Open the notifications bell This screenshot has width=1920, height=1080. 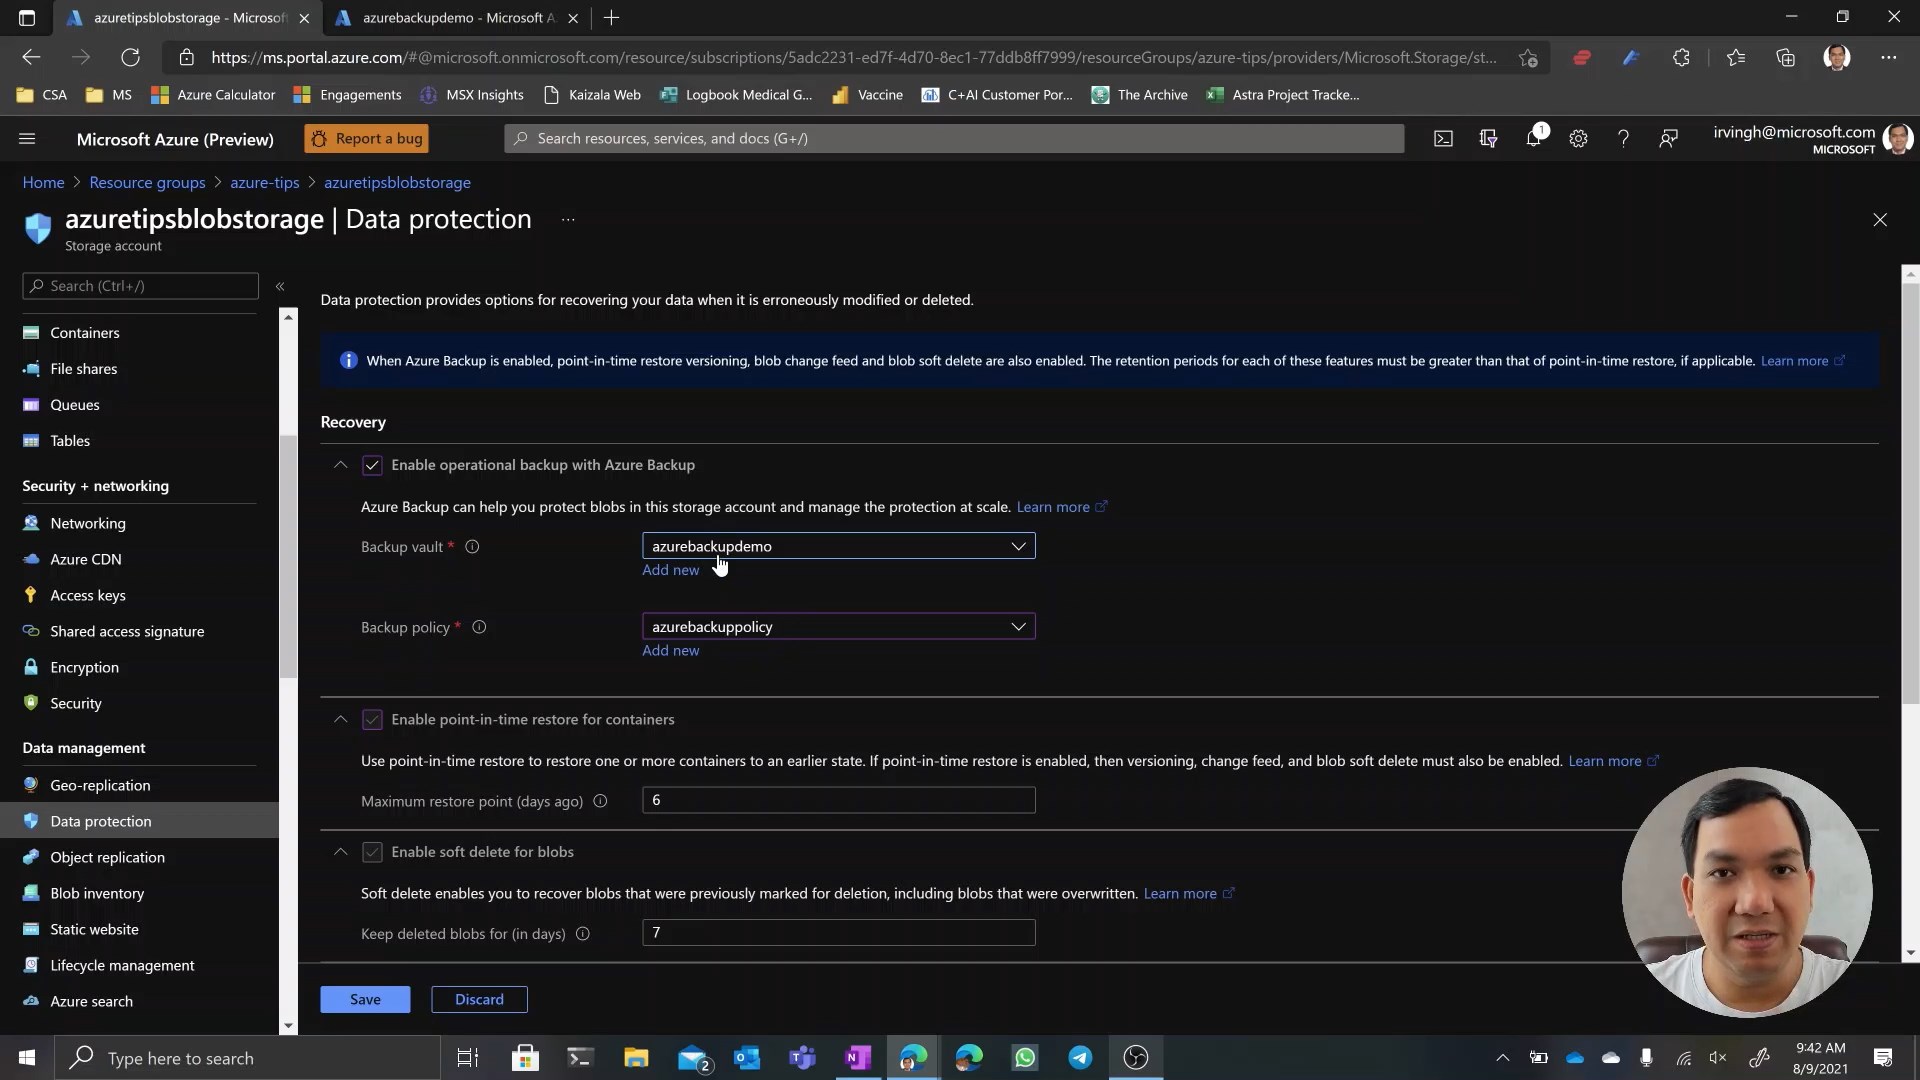coord(1533,139)
